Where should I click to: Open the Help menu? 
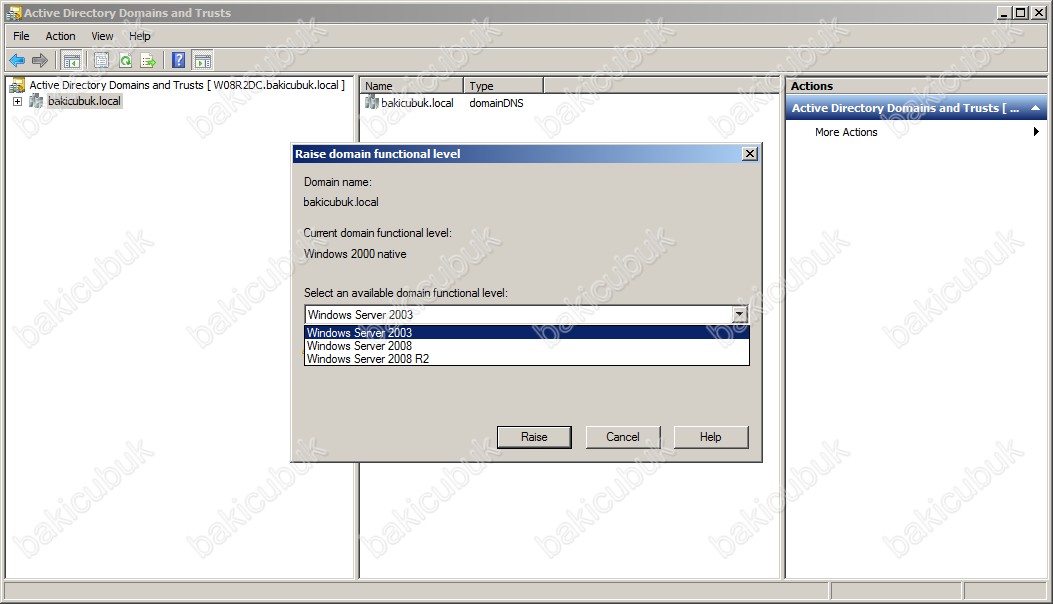tap(140, 36)
